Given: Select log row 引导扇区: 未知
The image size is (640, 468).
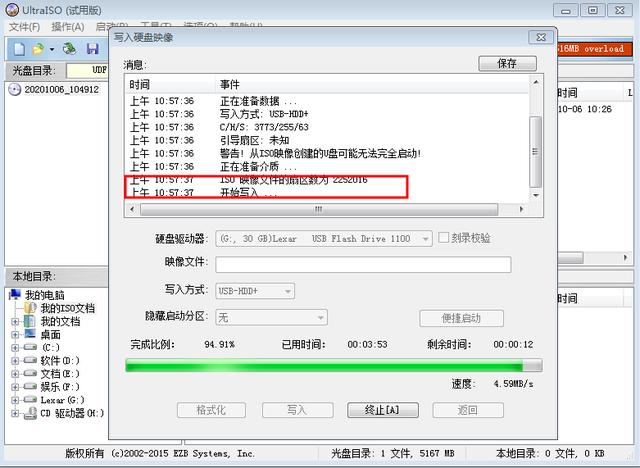Looking at the screenshot, I should click(x=327, y=140).
